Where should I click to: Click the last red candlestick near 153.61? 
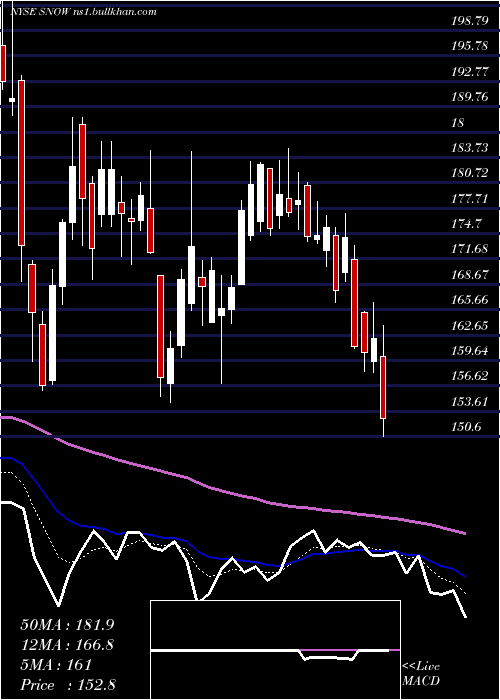pos(383,388)
